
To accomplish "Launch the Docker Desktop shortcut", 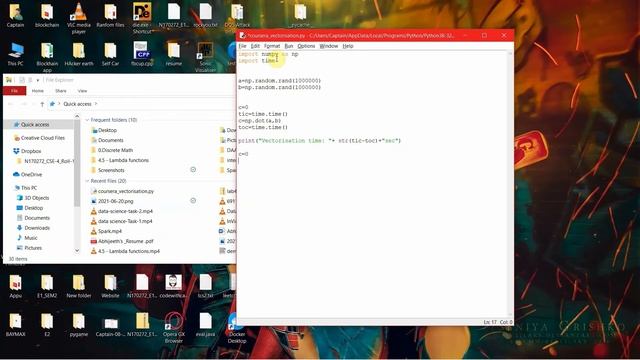I will click(237, 328).
